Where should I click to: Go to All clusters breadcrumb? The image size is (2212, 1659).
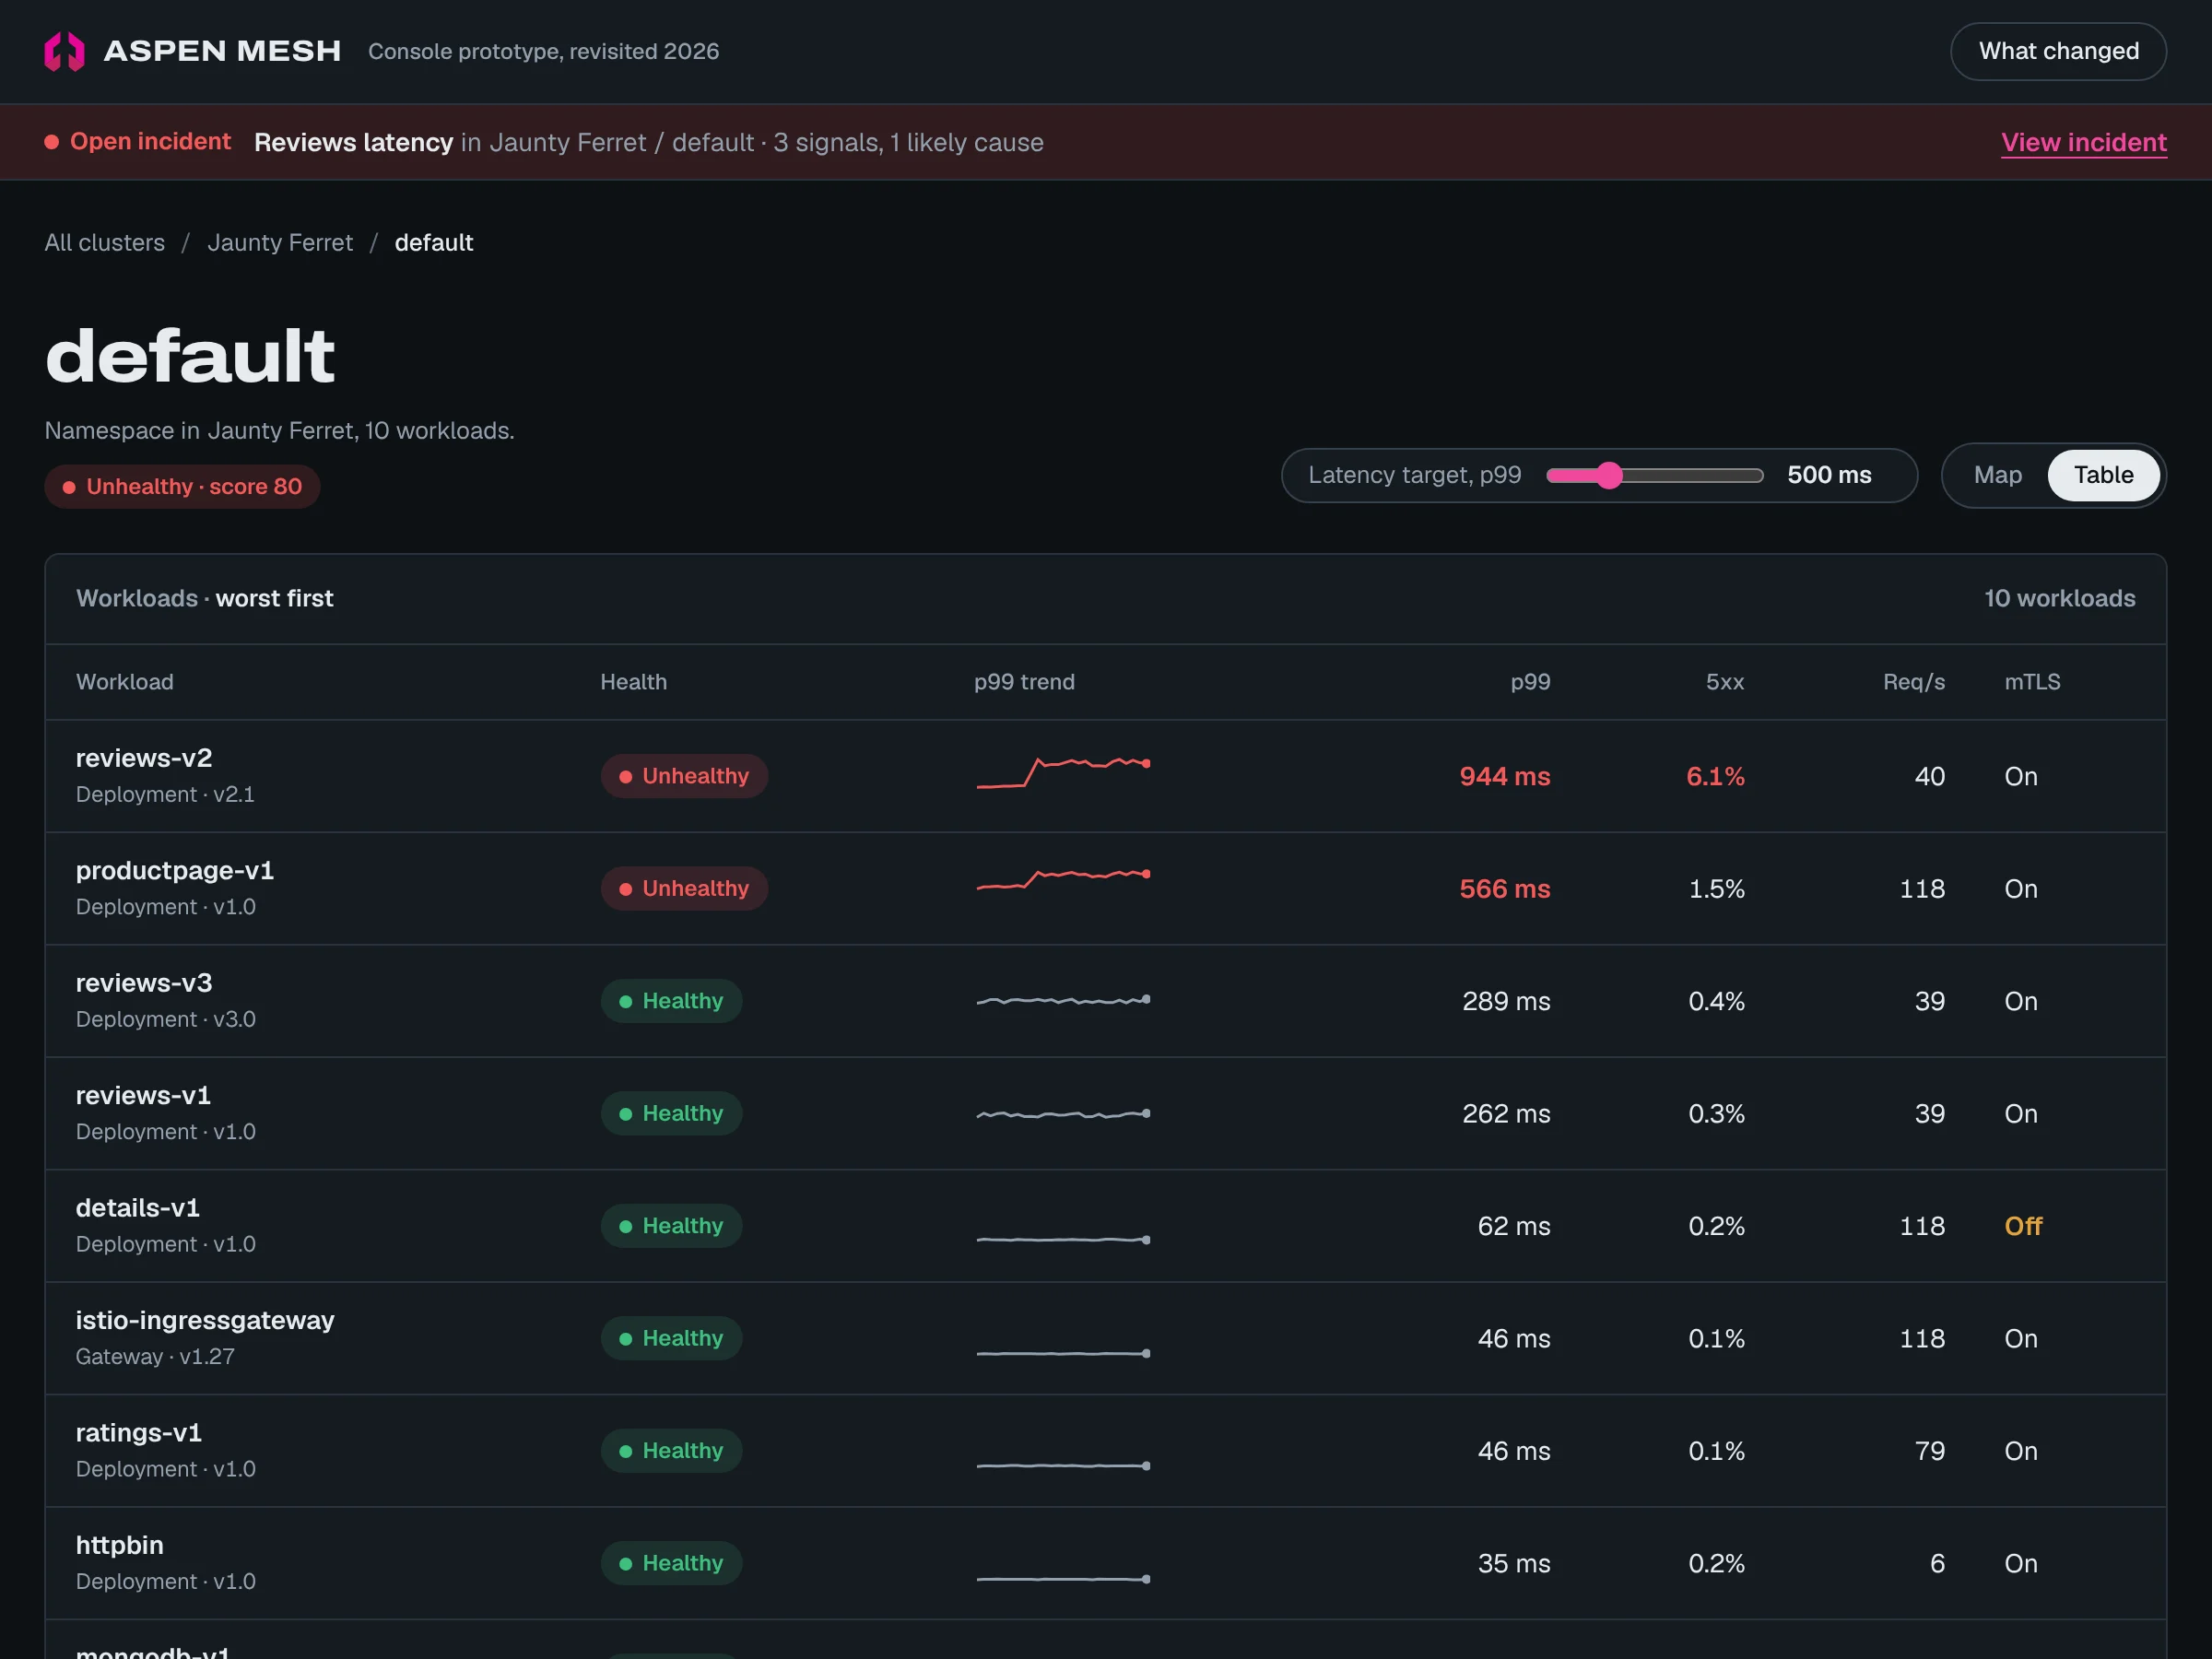(x=105, y=243)
